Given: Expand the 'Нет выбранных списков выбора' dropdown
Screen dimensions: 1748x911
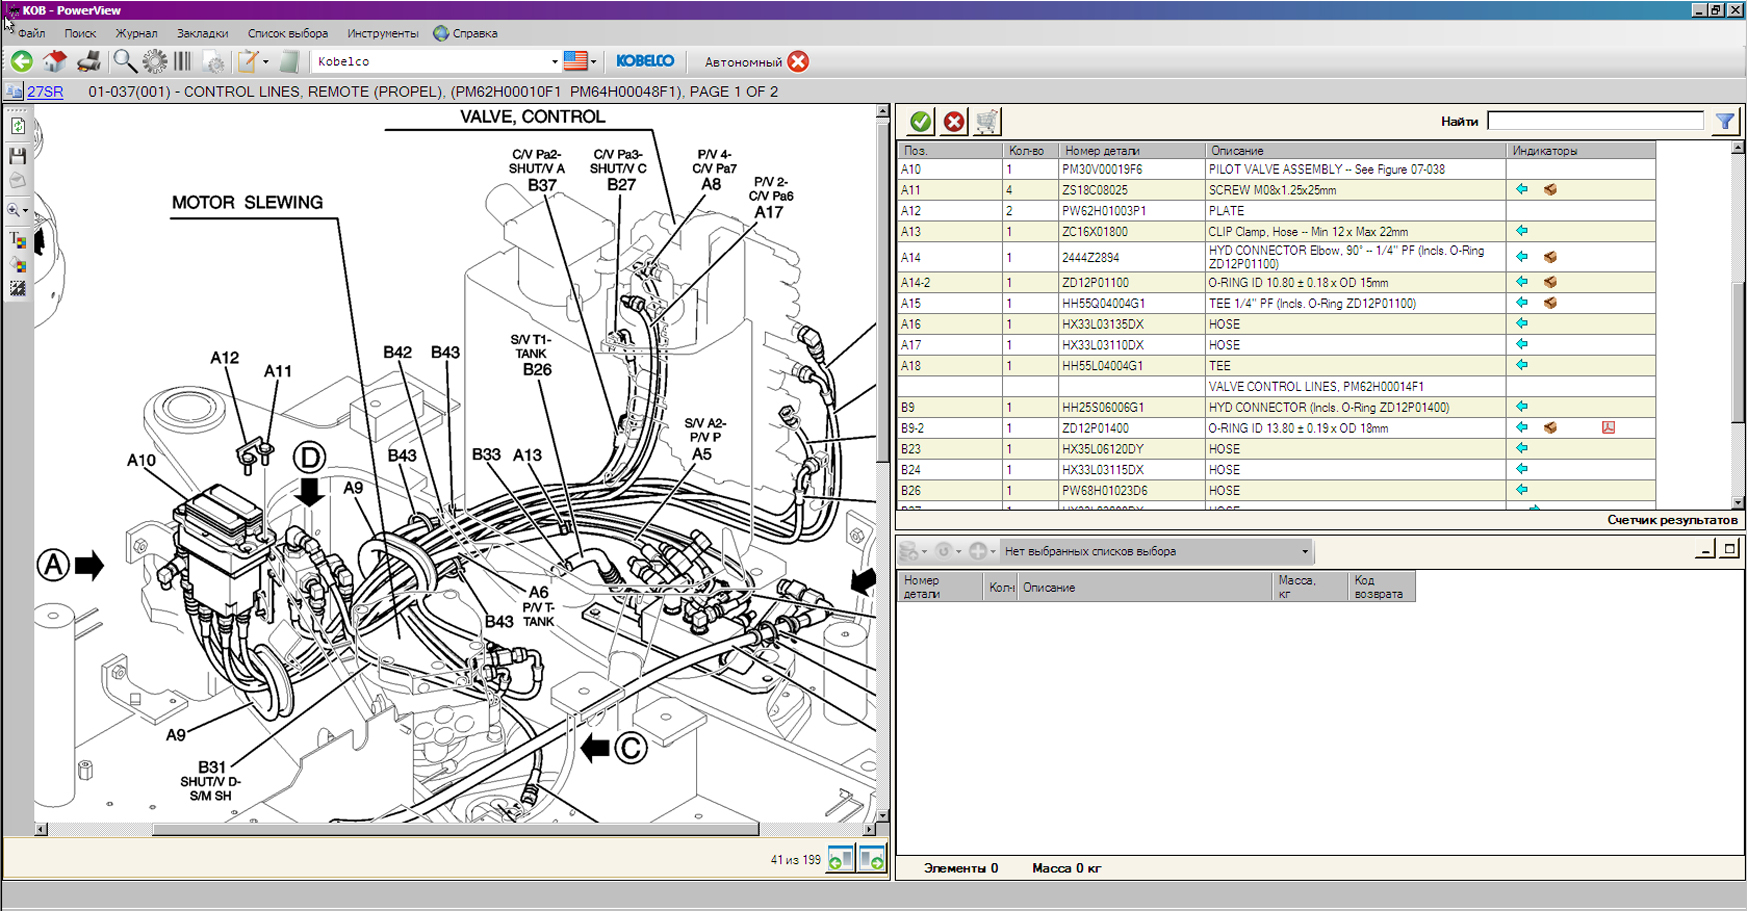Looking at the screenshot, I should 1304,552.
